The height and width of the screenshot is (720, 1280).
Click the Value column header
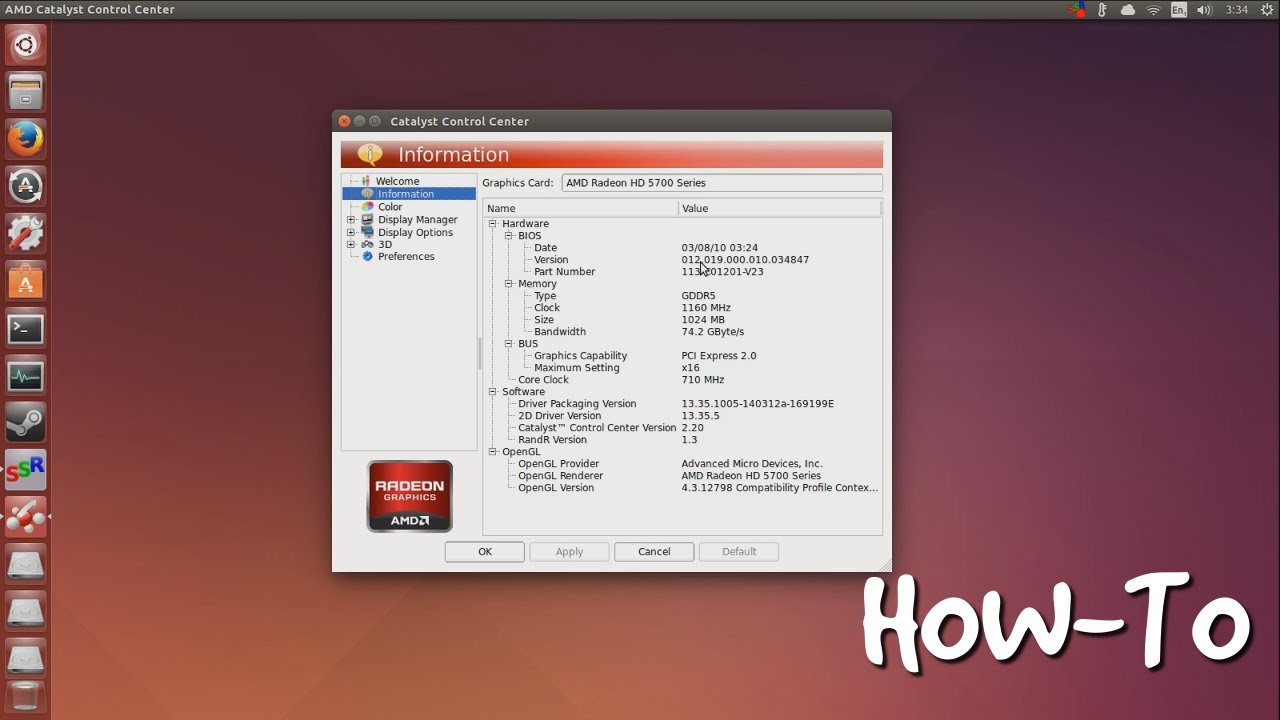click(x=780, y=208)
